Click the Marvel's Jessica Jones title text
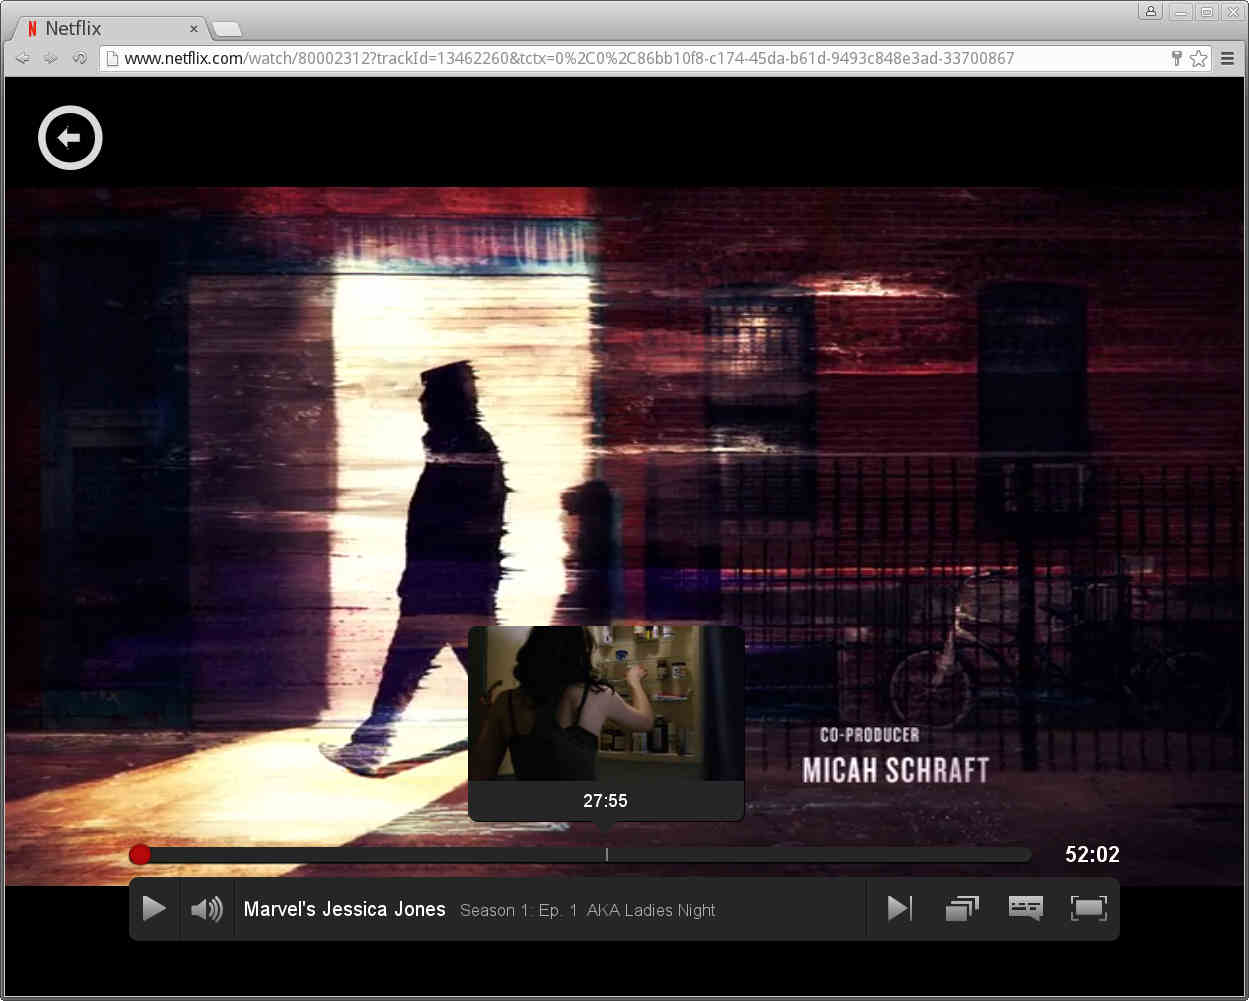This screenshot has width=1249, height=1001. (x=345, y=909)
